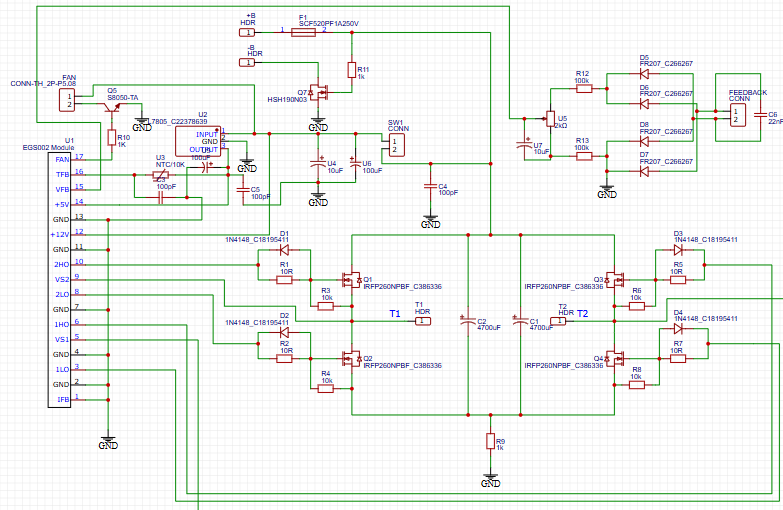The image size is (783, 510).
Task: Click the Q1 IRFP260 MOSFET symbol
Action: pos(352,280)
